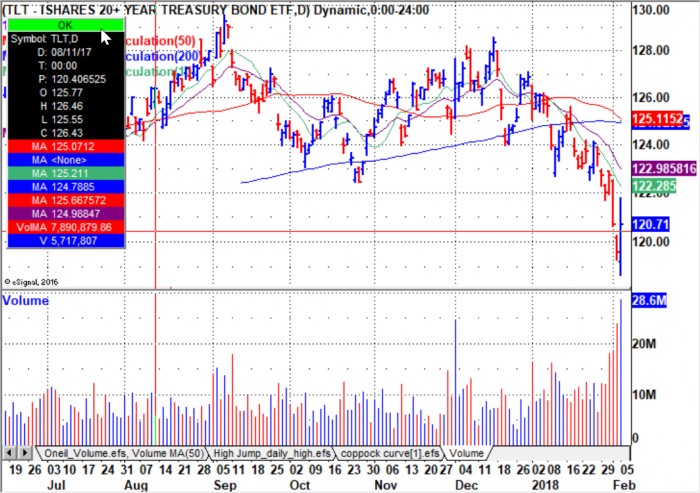Click the H 126.46 high value
The height and width of the screenshot is (493, 700).
point(61,106)
